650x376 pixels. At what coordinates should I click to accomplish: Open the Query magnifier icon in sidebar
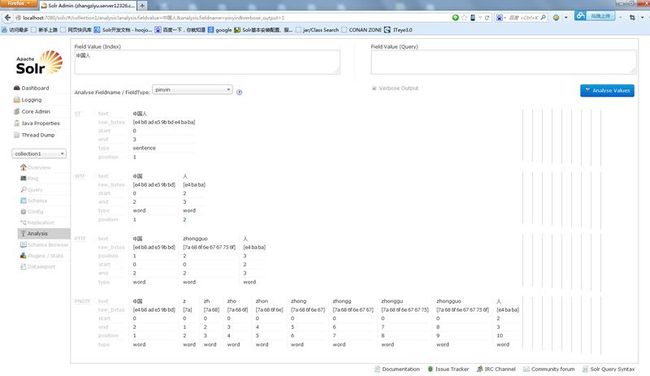point(23,189)
